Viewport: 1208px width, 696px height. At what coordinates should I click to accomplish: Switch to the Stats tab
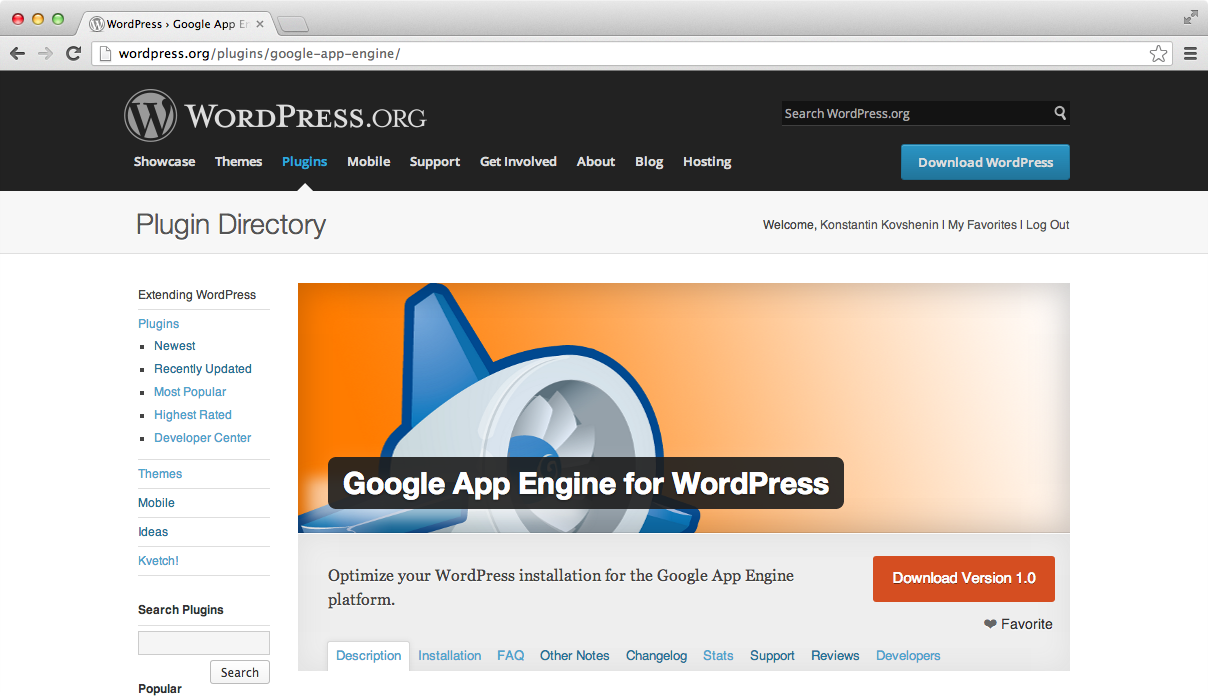[x=718, y=656]
